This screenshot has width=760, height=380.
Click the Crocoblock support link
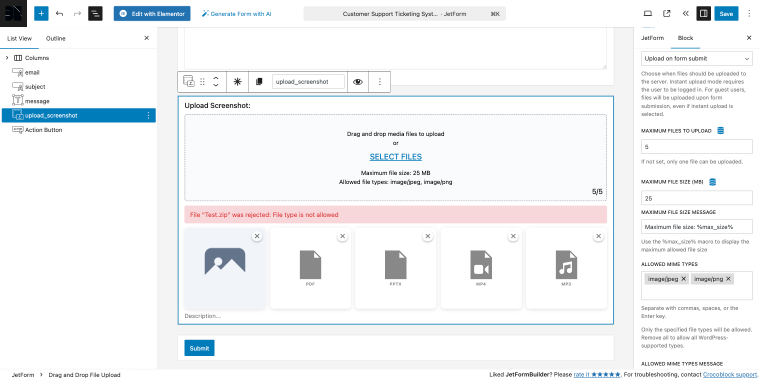pyautogui.click(x=731, y=375)
